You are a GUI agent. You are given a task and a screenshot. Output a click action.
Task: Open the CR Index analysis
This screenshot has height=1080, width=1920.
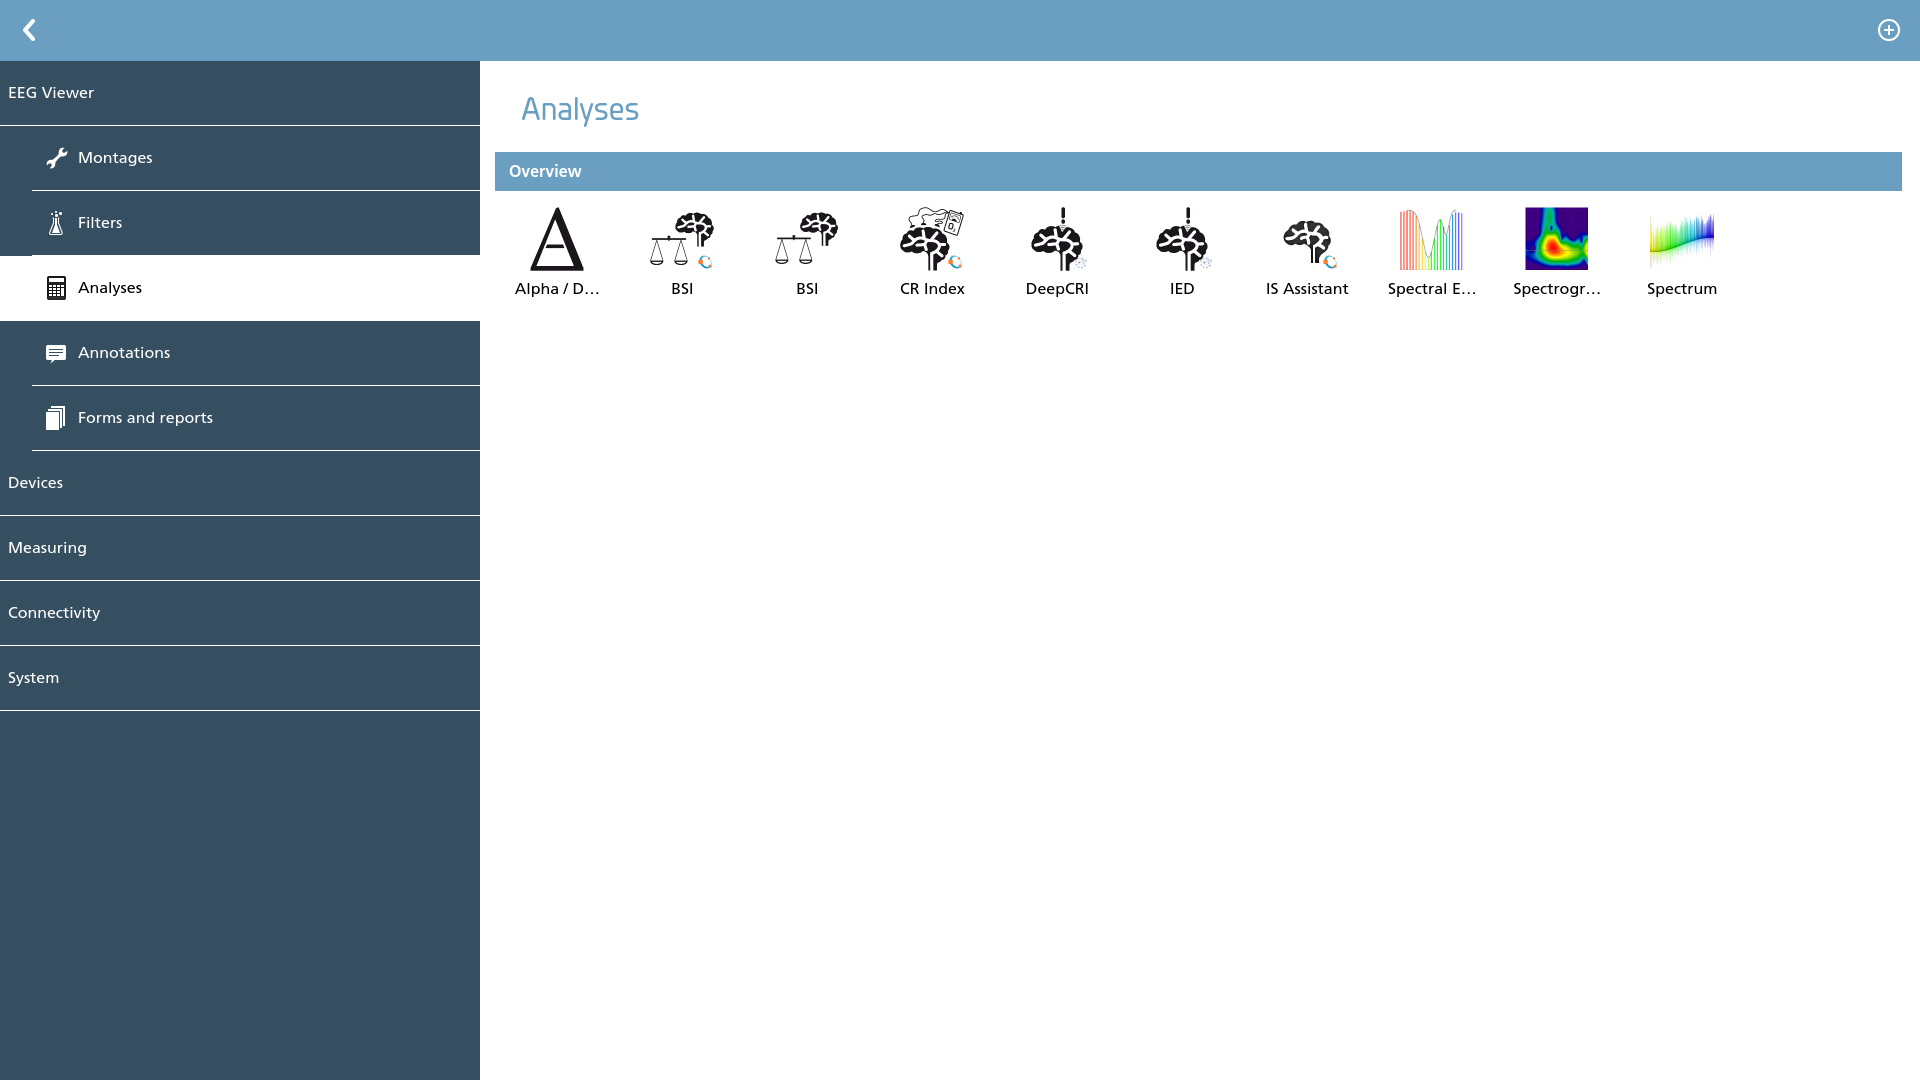point(932,239)
